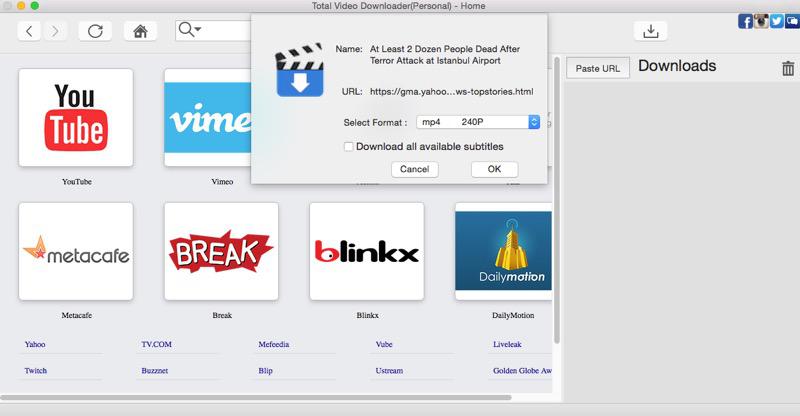Click the Metacafe caption text
800x416 pixels.
pos(77,315)
